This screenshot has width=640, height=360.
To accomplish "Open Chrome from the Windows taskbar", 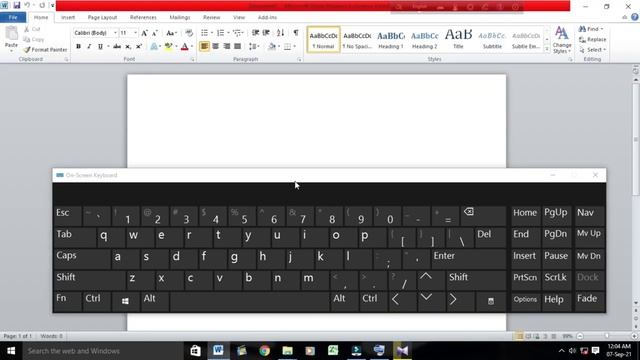I will click(x=264, y=351).
